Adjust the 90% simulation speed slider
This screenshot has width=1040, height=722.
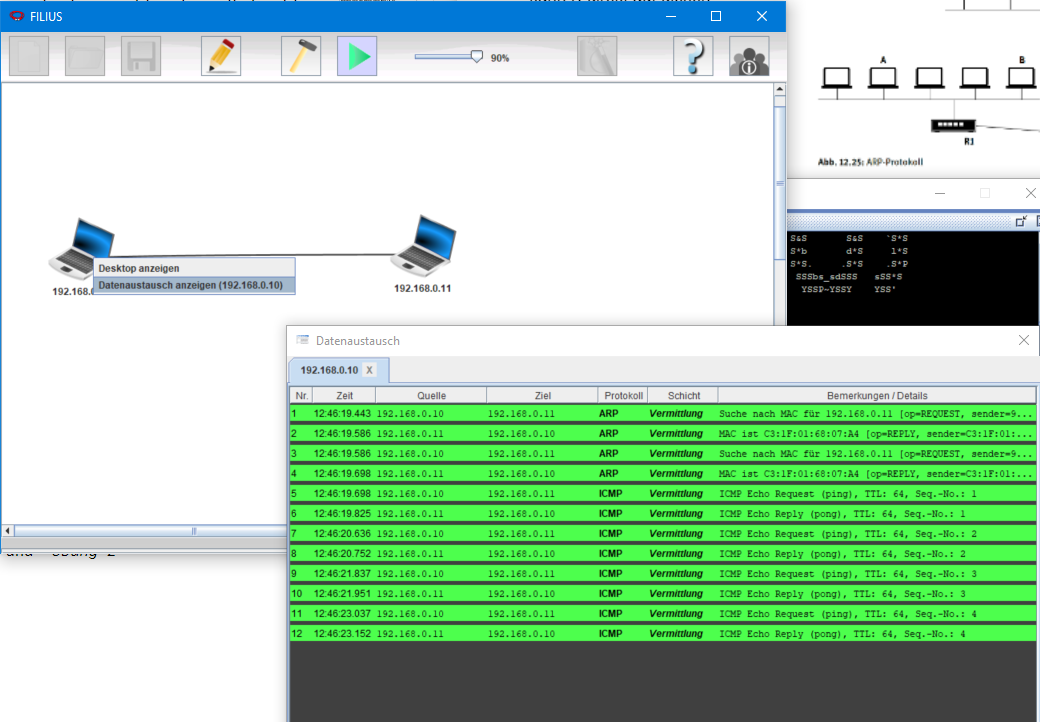tap(476, 57)
